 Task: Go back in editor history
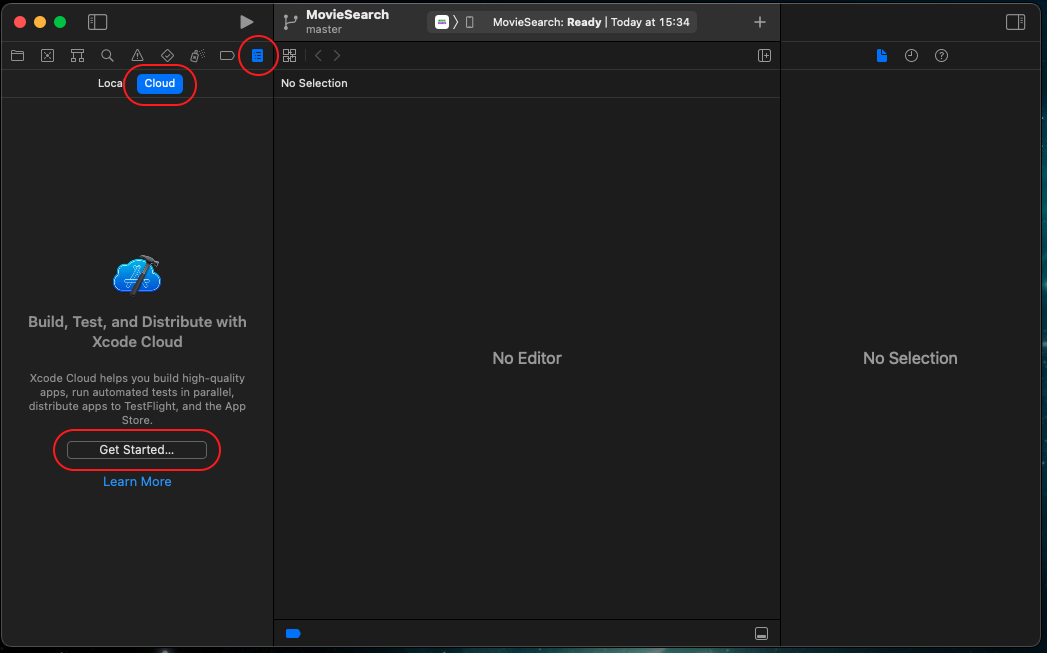319,55
